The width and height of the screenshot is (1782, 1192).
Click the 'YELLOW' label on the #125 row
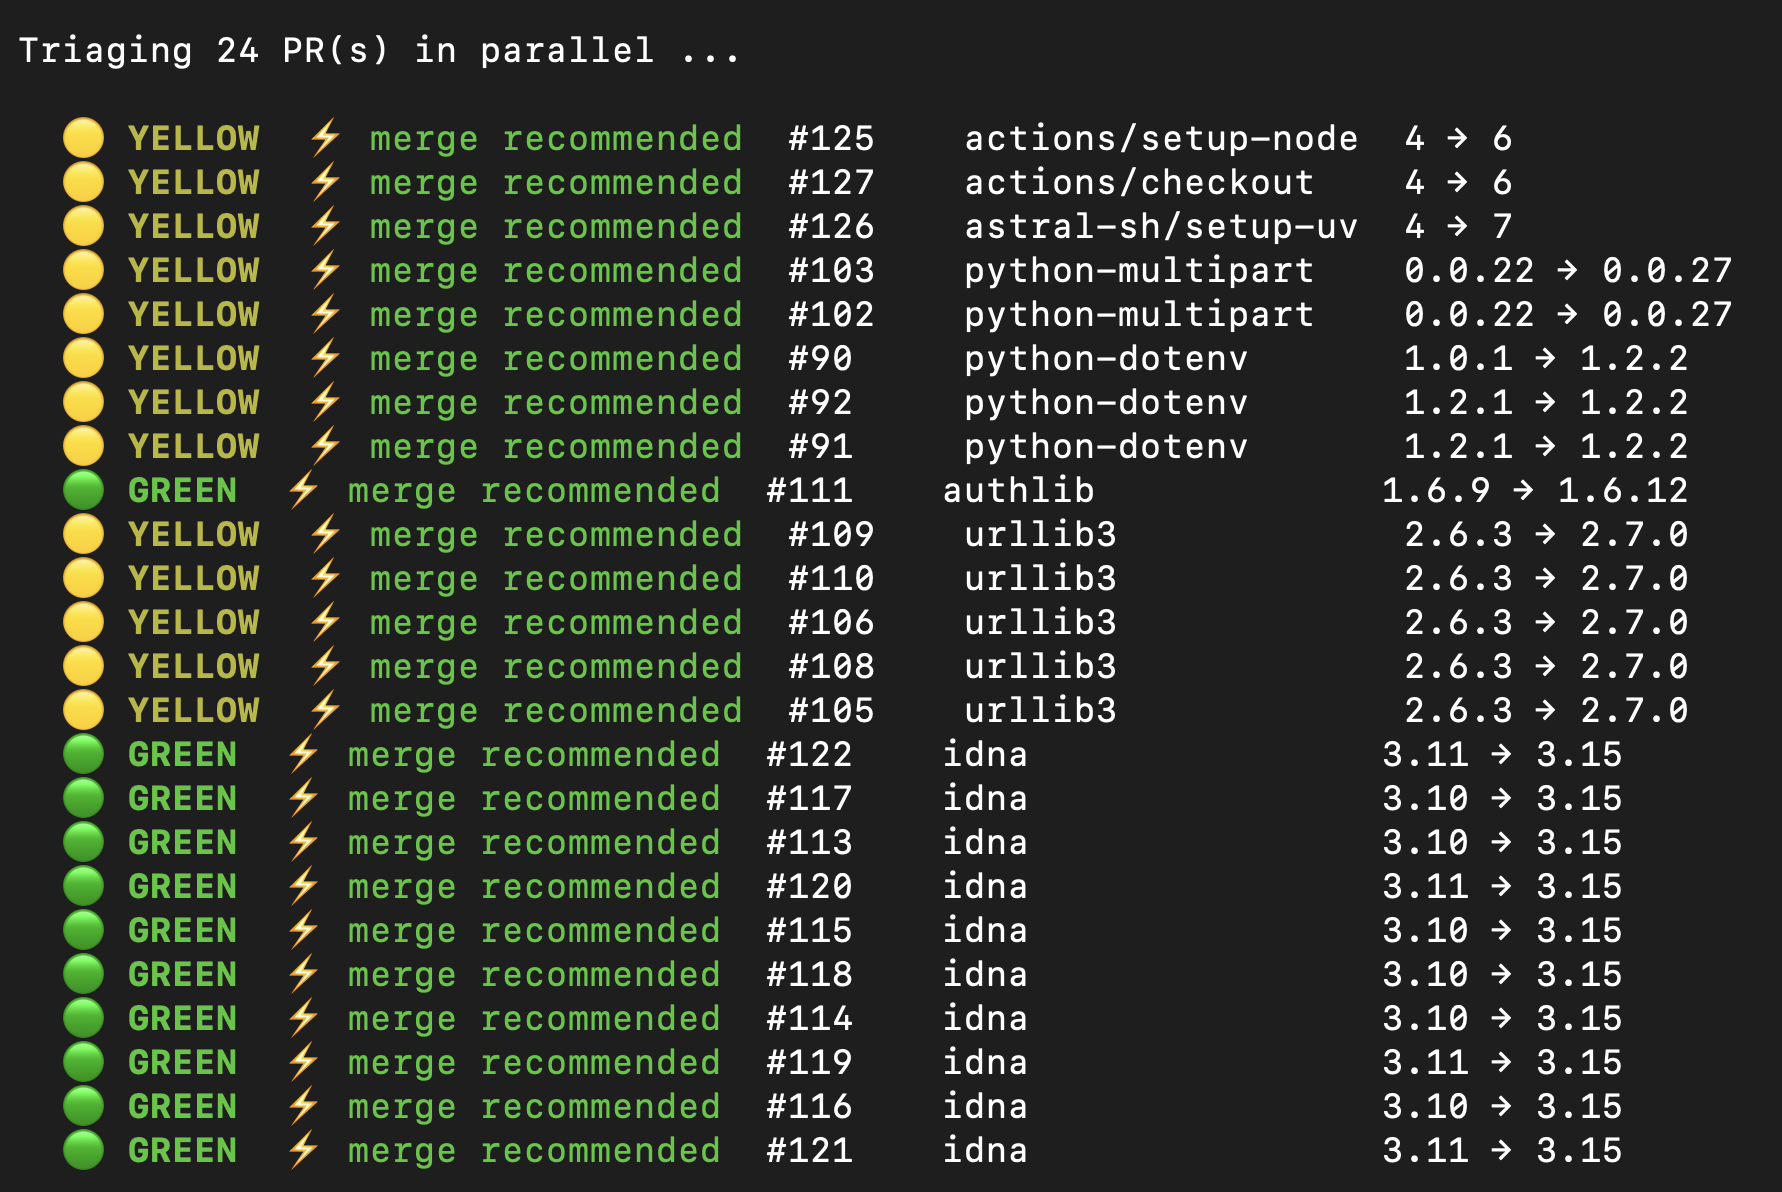[x=193, y=138]
